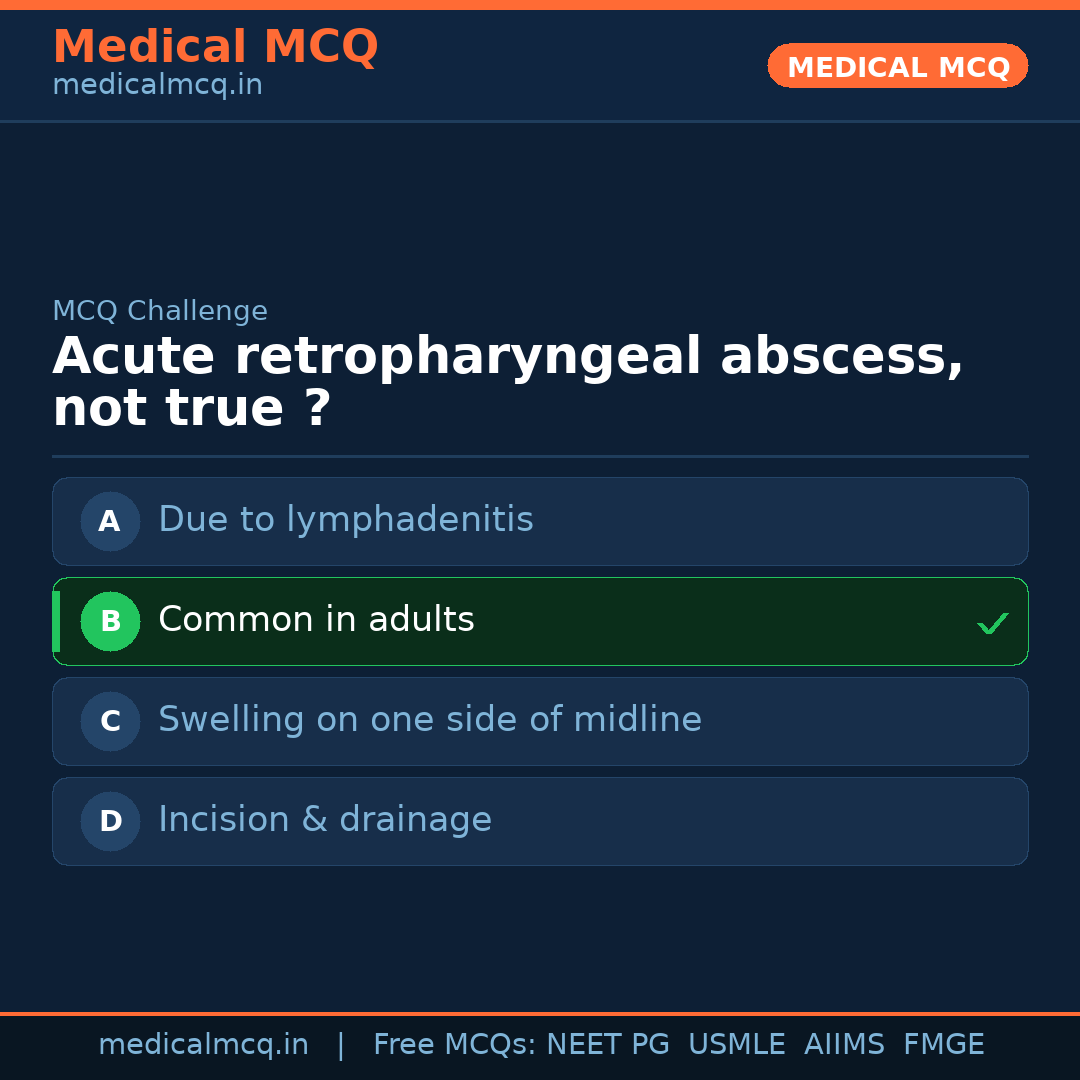Click the circular C option badge

pyautogui.click(x=110, y=721)
